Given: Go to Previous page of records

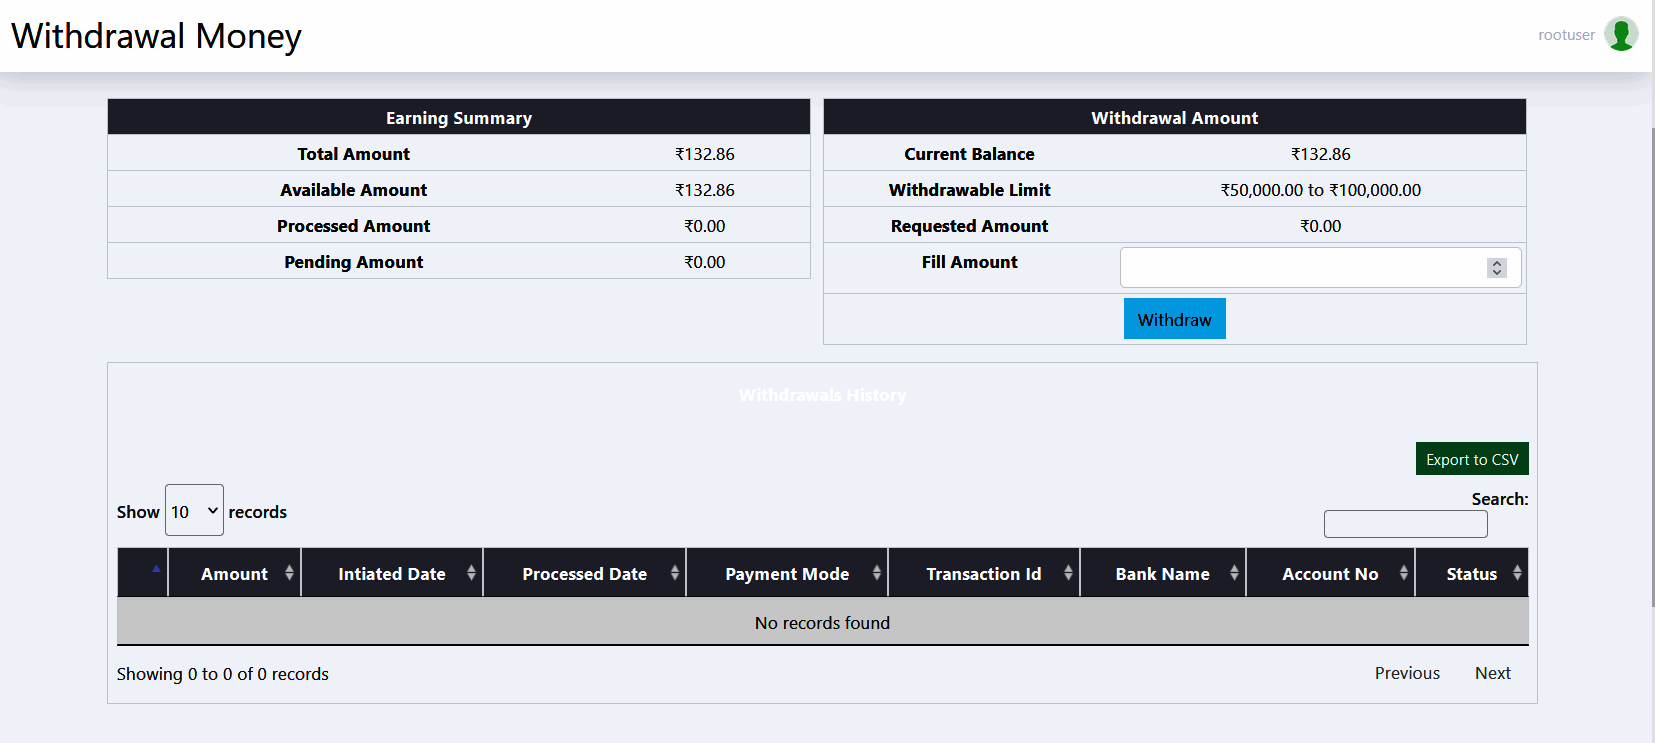Looking at the screenshot, I should [1407, 673].
